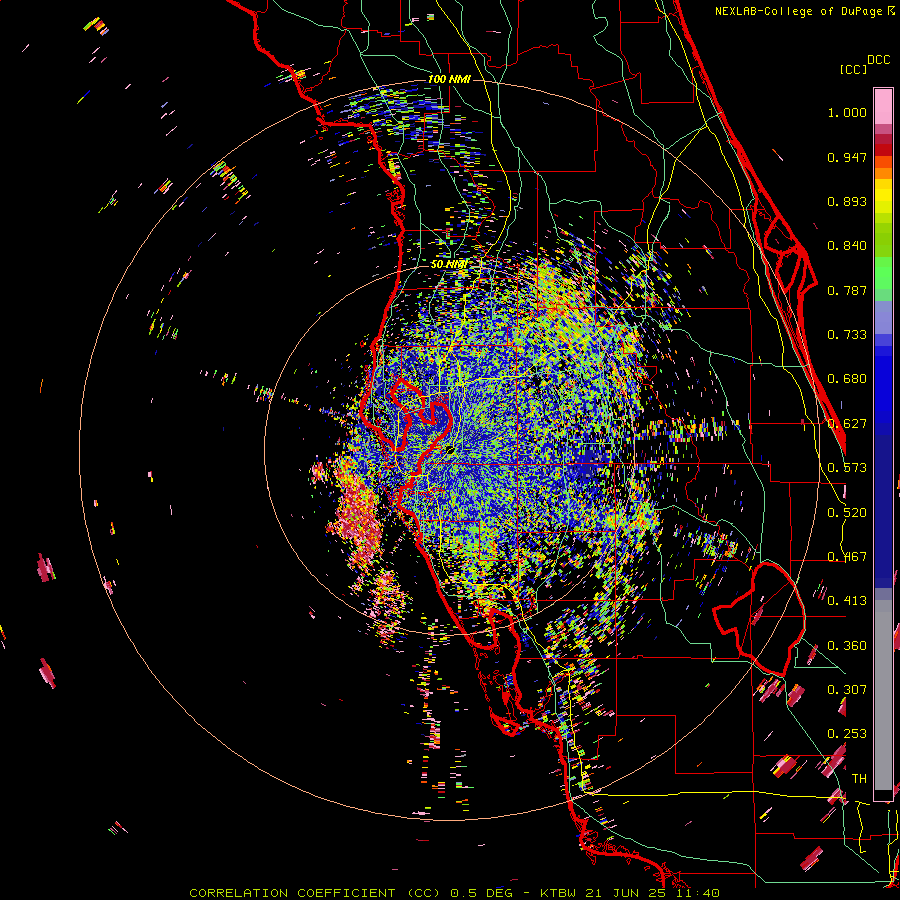
Task: Pick the light pink top color bar segment
Action: click(883, 107)
